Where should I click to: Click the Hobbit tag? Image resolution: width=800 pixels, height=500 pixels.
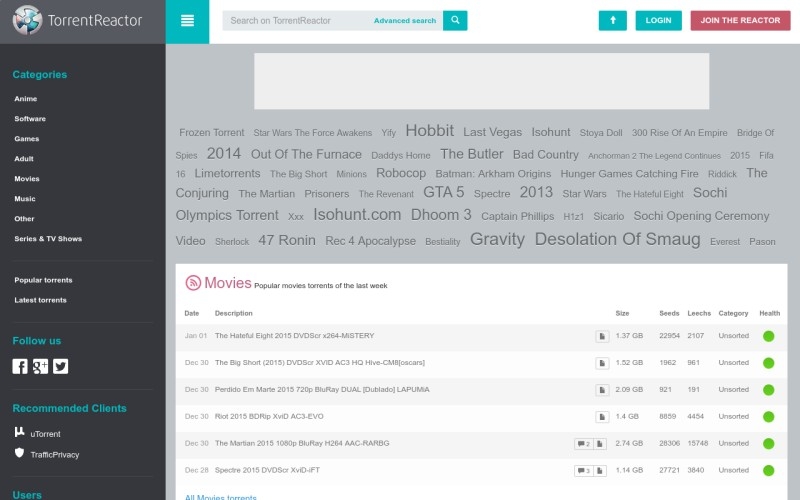[x=430, y=131]
